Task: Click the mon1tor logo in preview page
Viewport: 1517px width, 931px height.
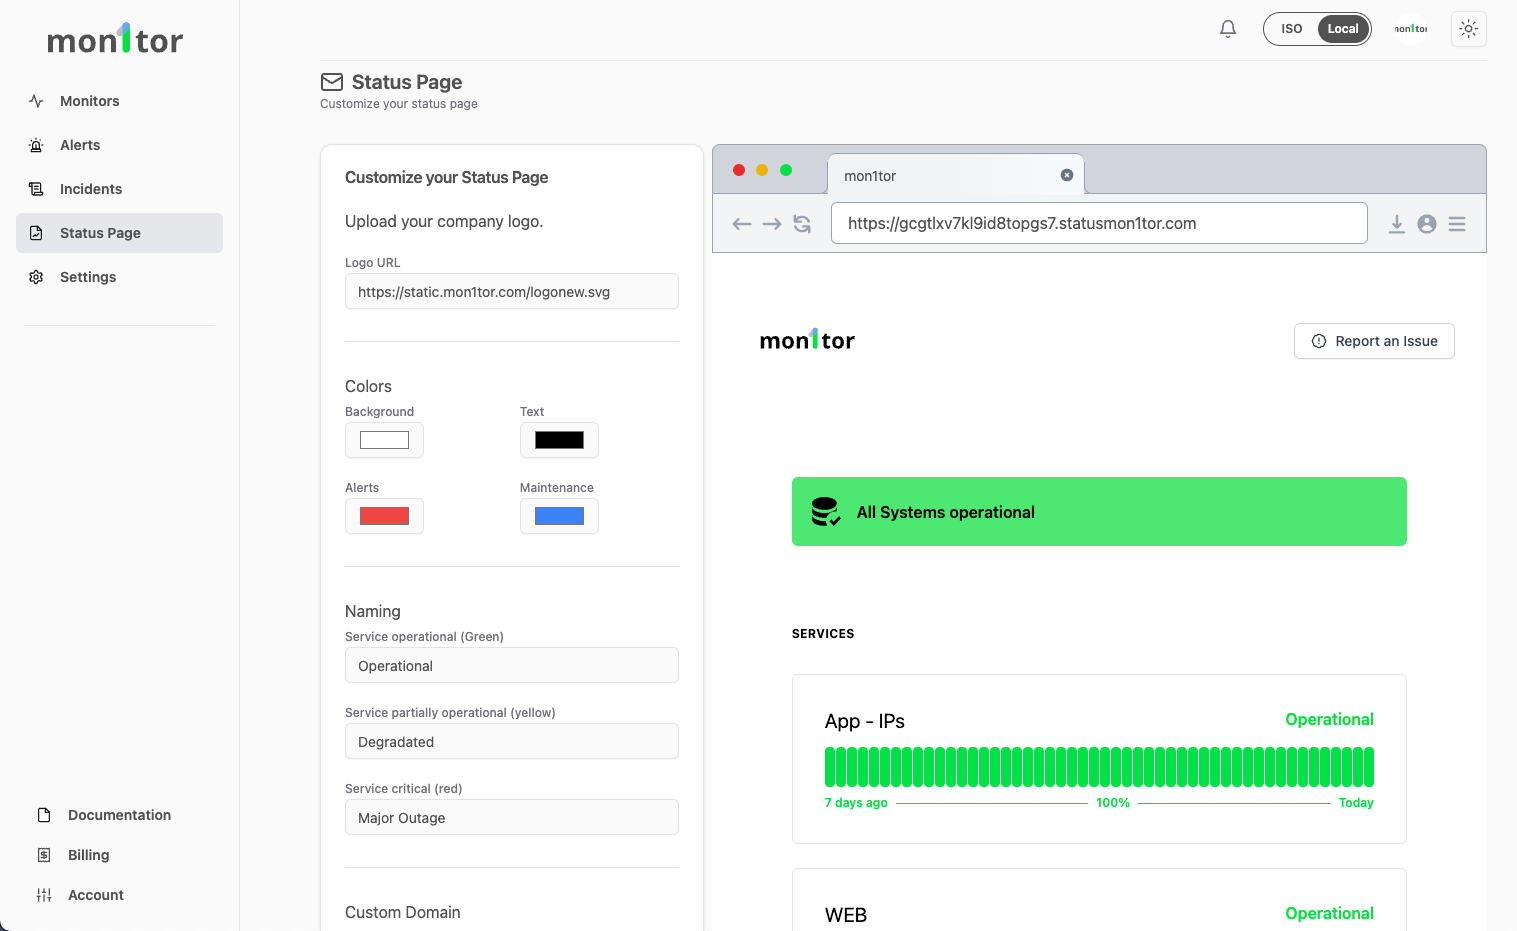Action: [x=807, y=340]
